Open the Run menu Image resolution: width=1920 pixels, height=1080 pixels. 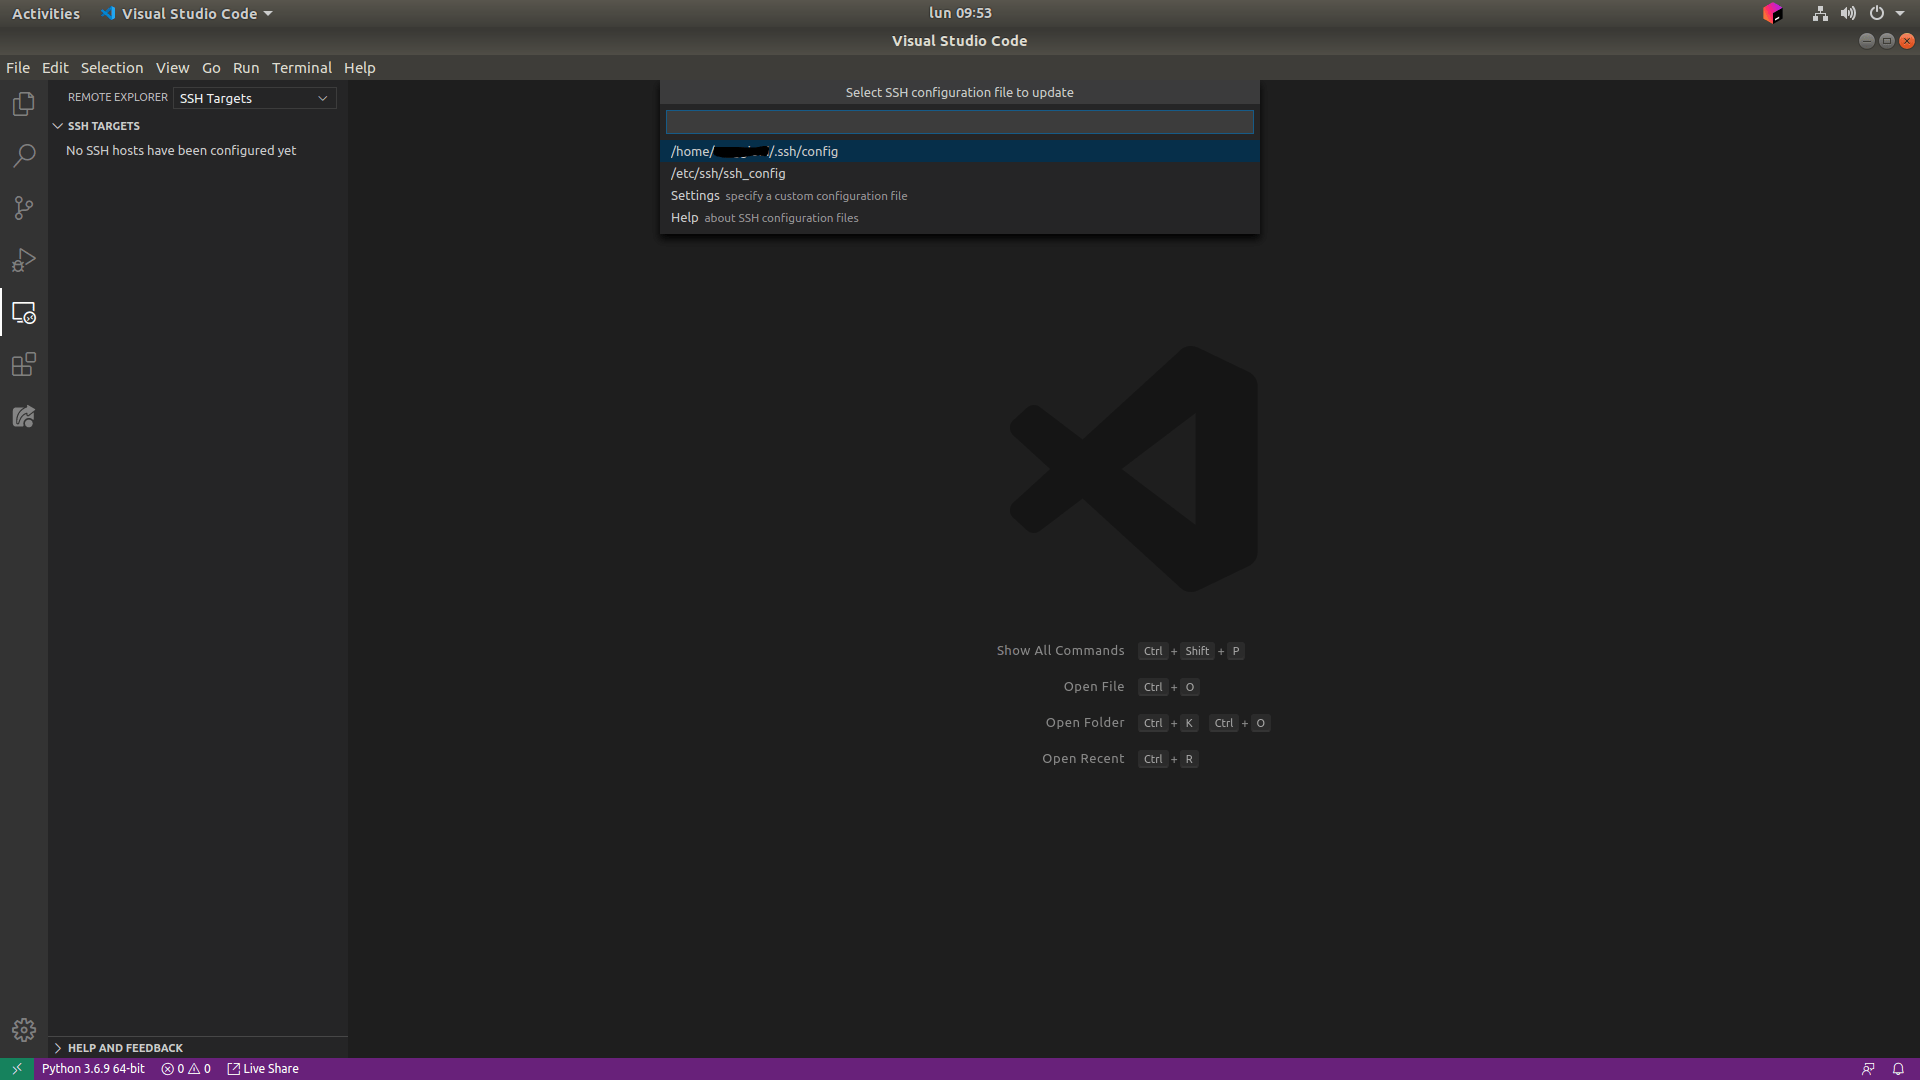pos(246,68)
